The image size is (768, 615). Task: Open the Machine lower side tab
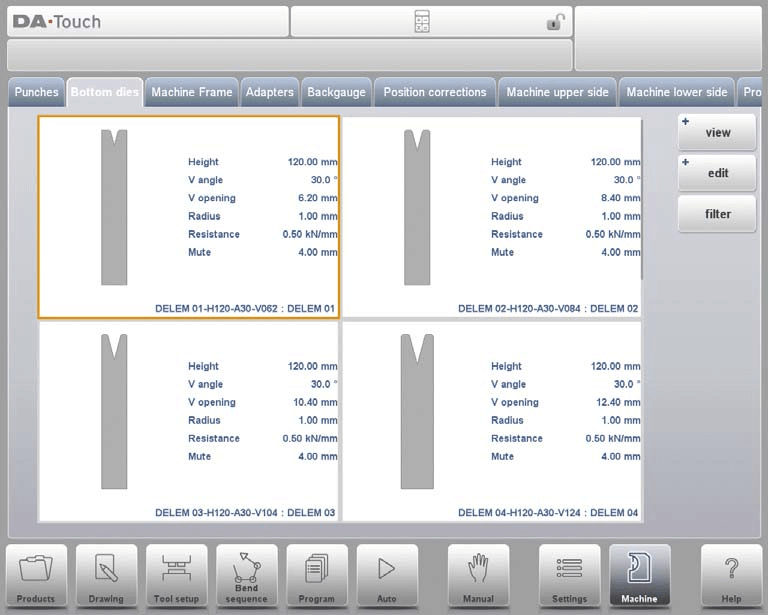[x=677, y=92]
